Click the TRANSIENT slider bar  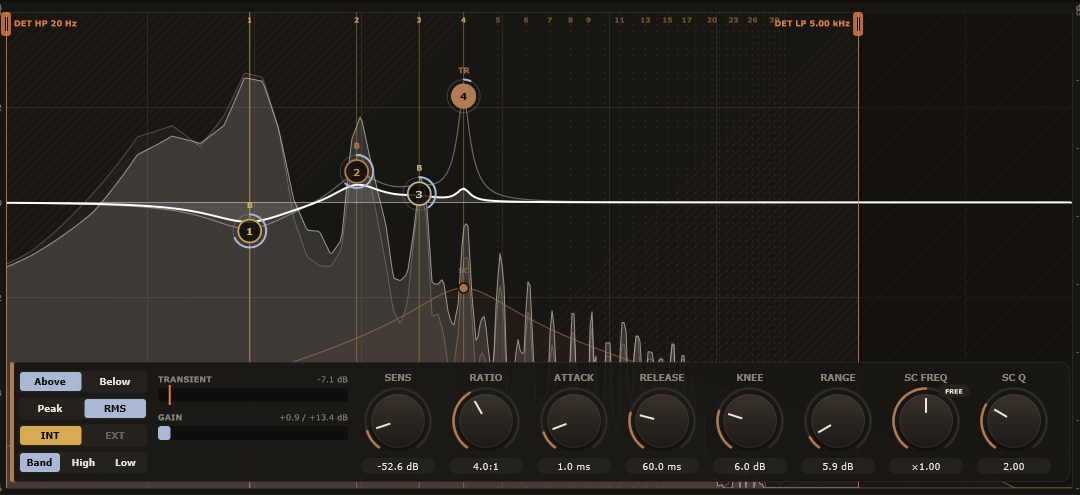pyautogui.click(x=253, y=395)
